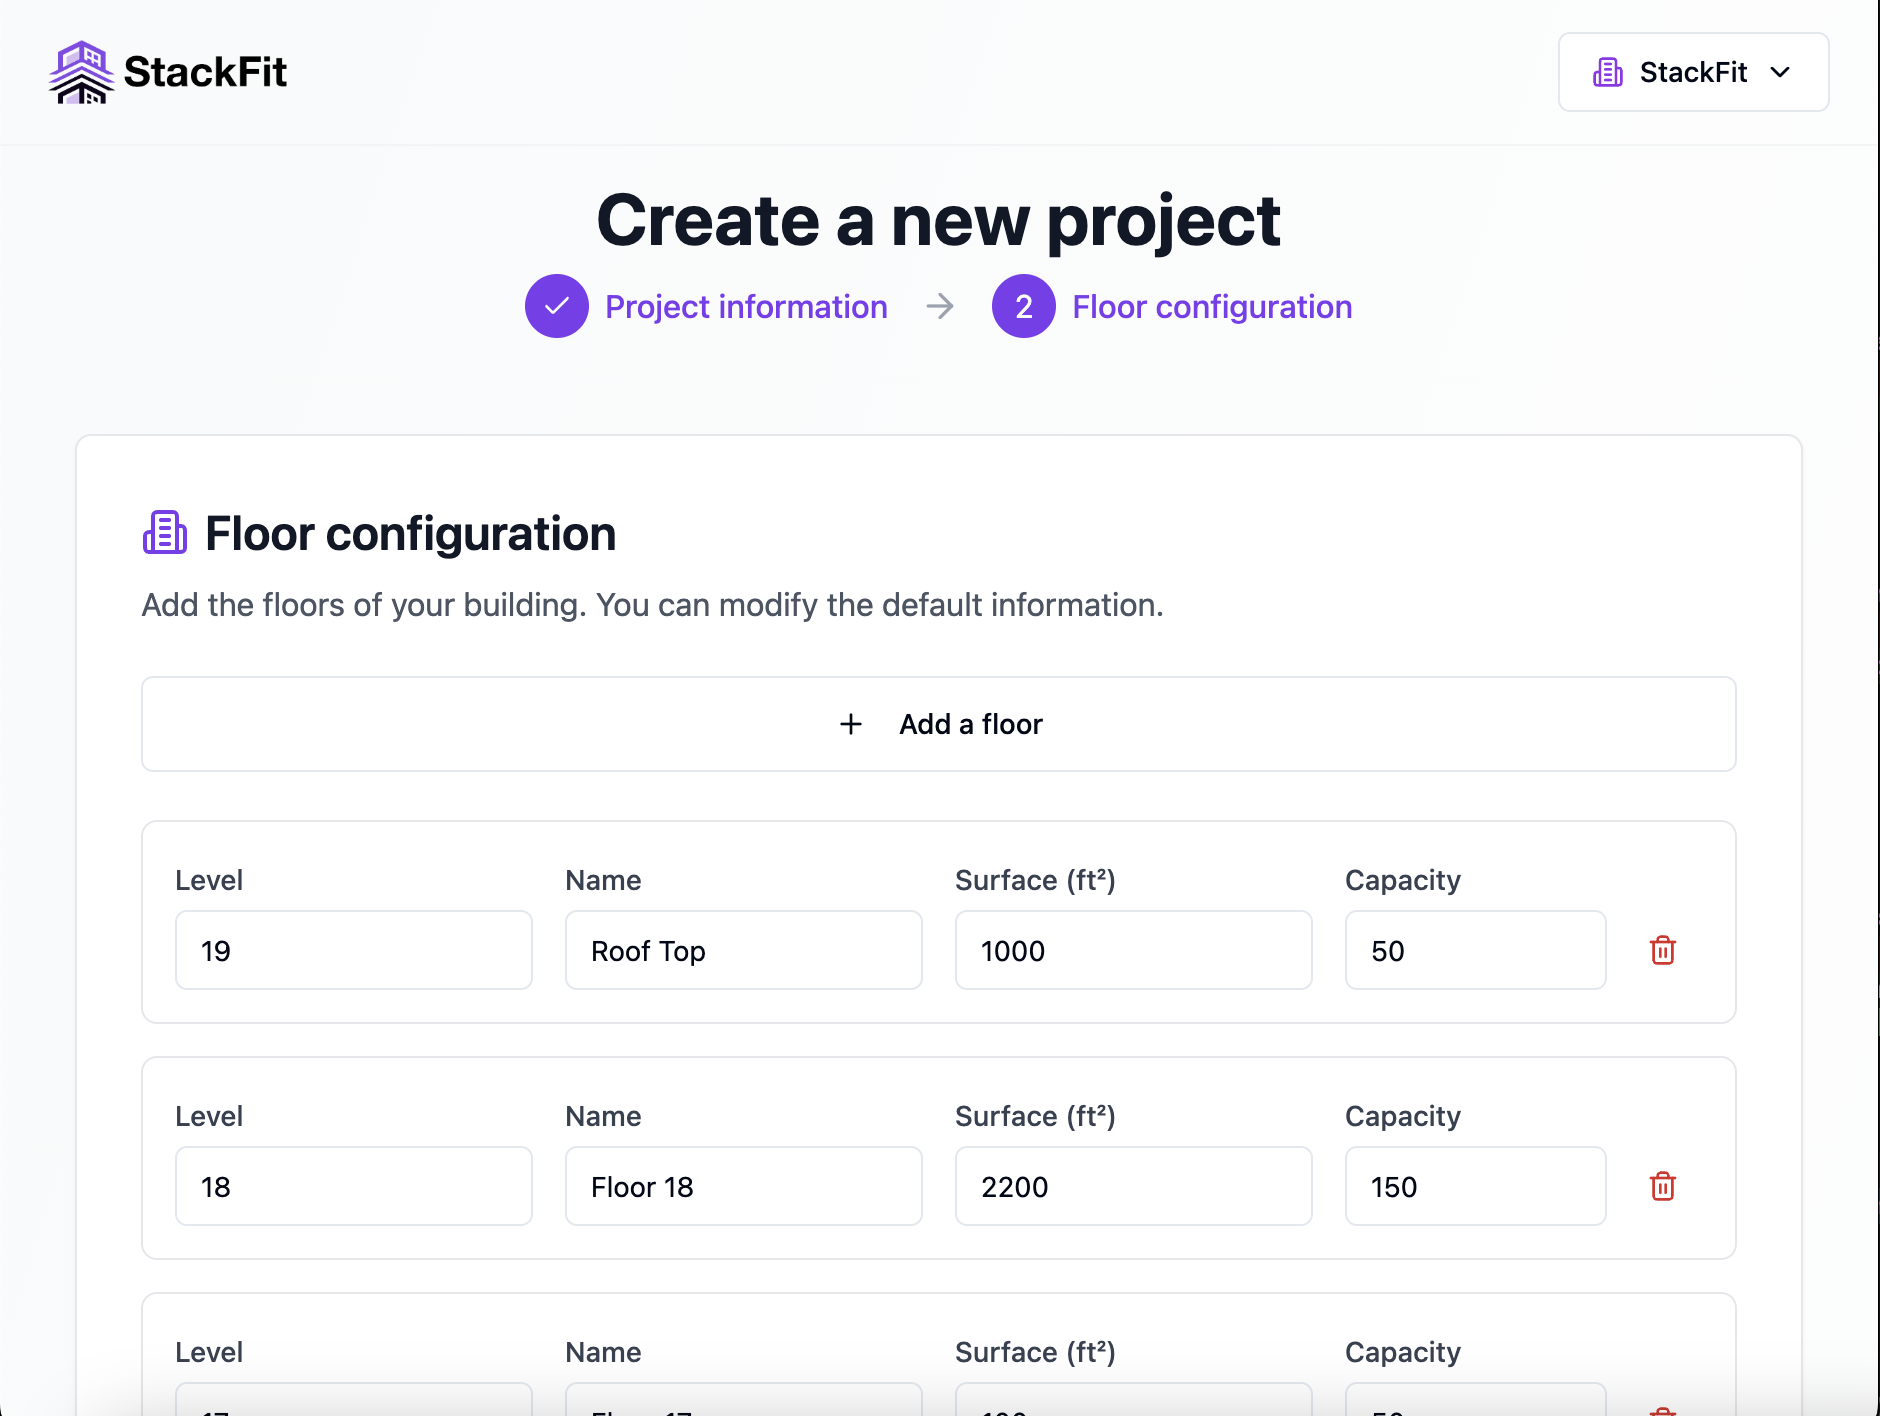Viewport: 1880px width, 1416px height.
Task: Click the step 2 circle indicator
Action: click(1023, 306)
